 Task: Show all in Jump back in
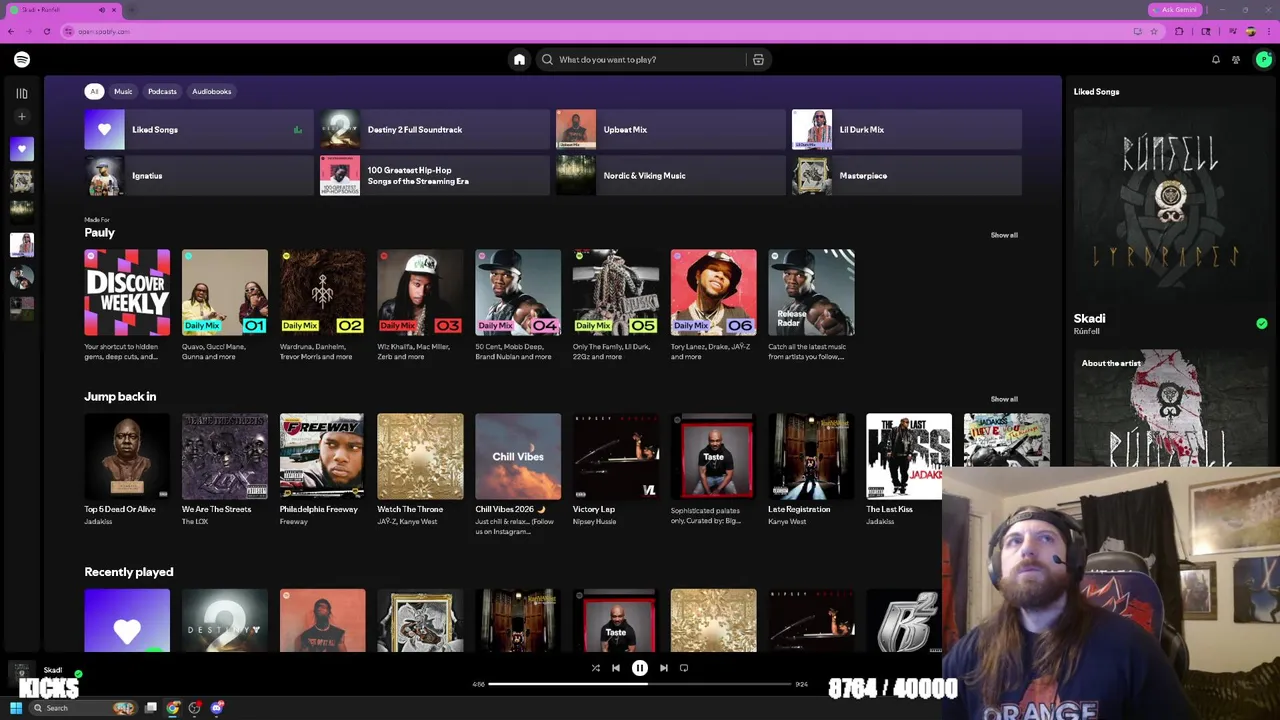1004,399
